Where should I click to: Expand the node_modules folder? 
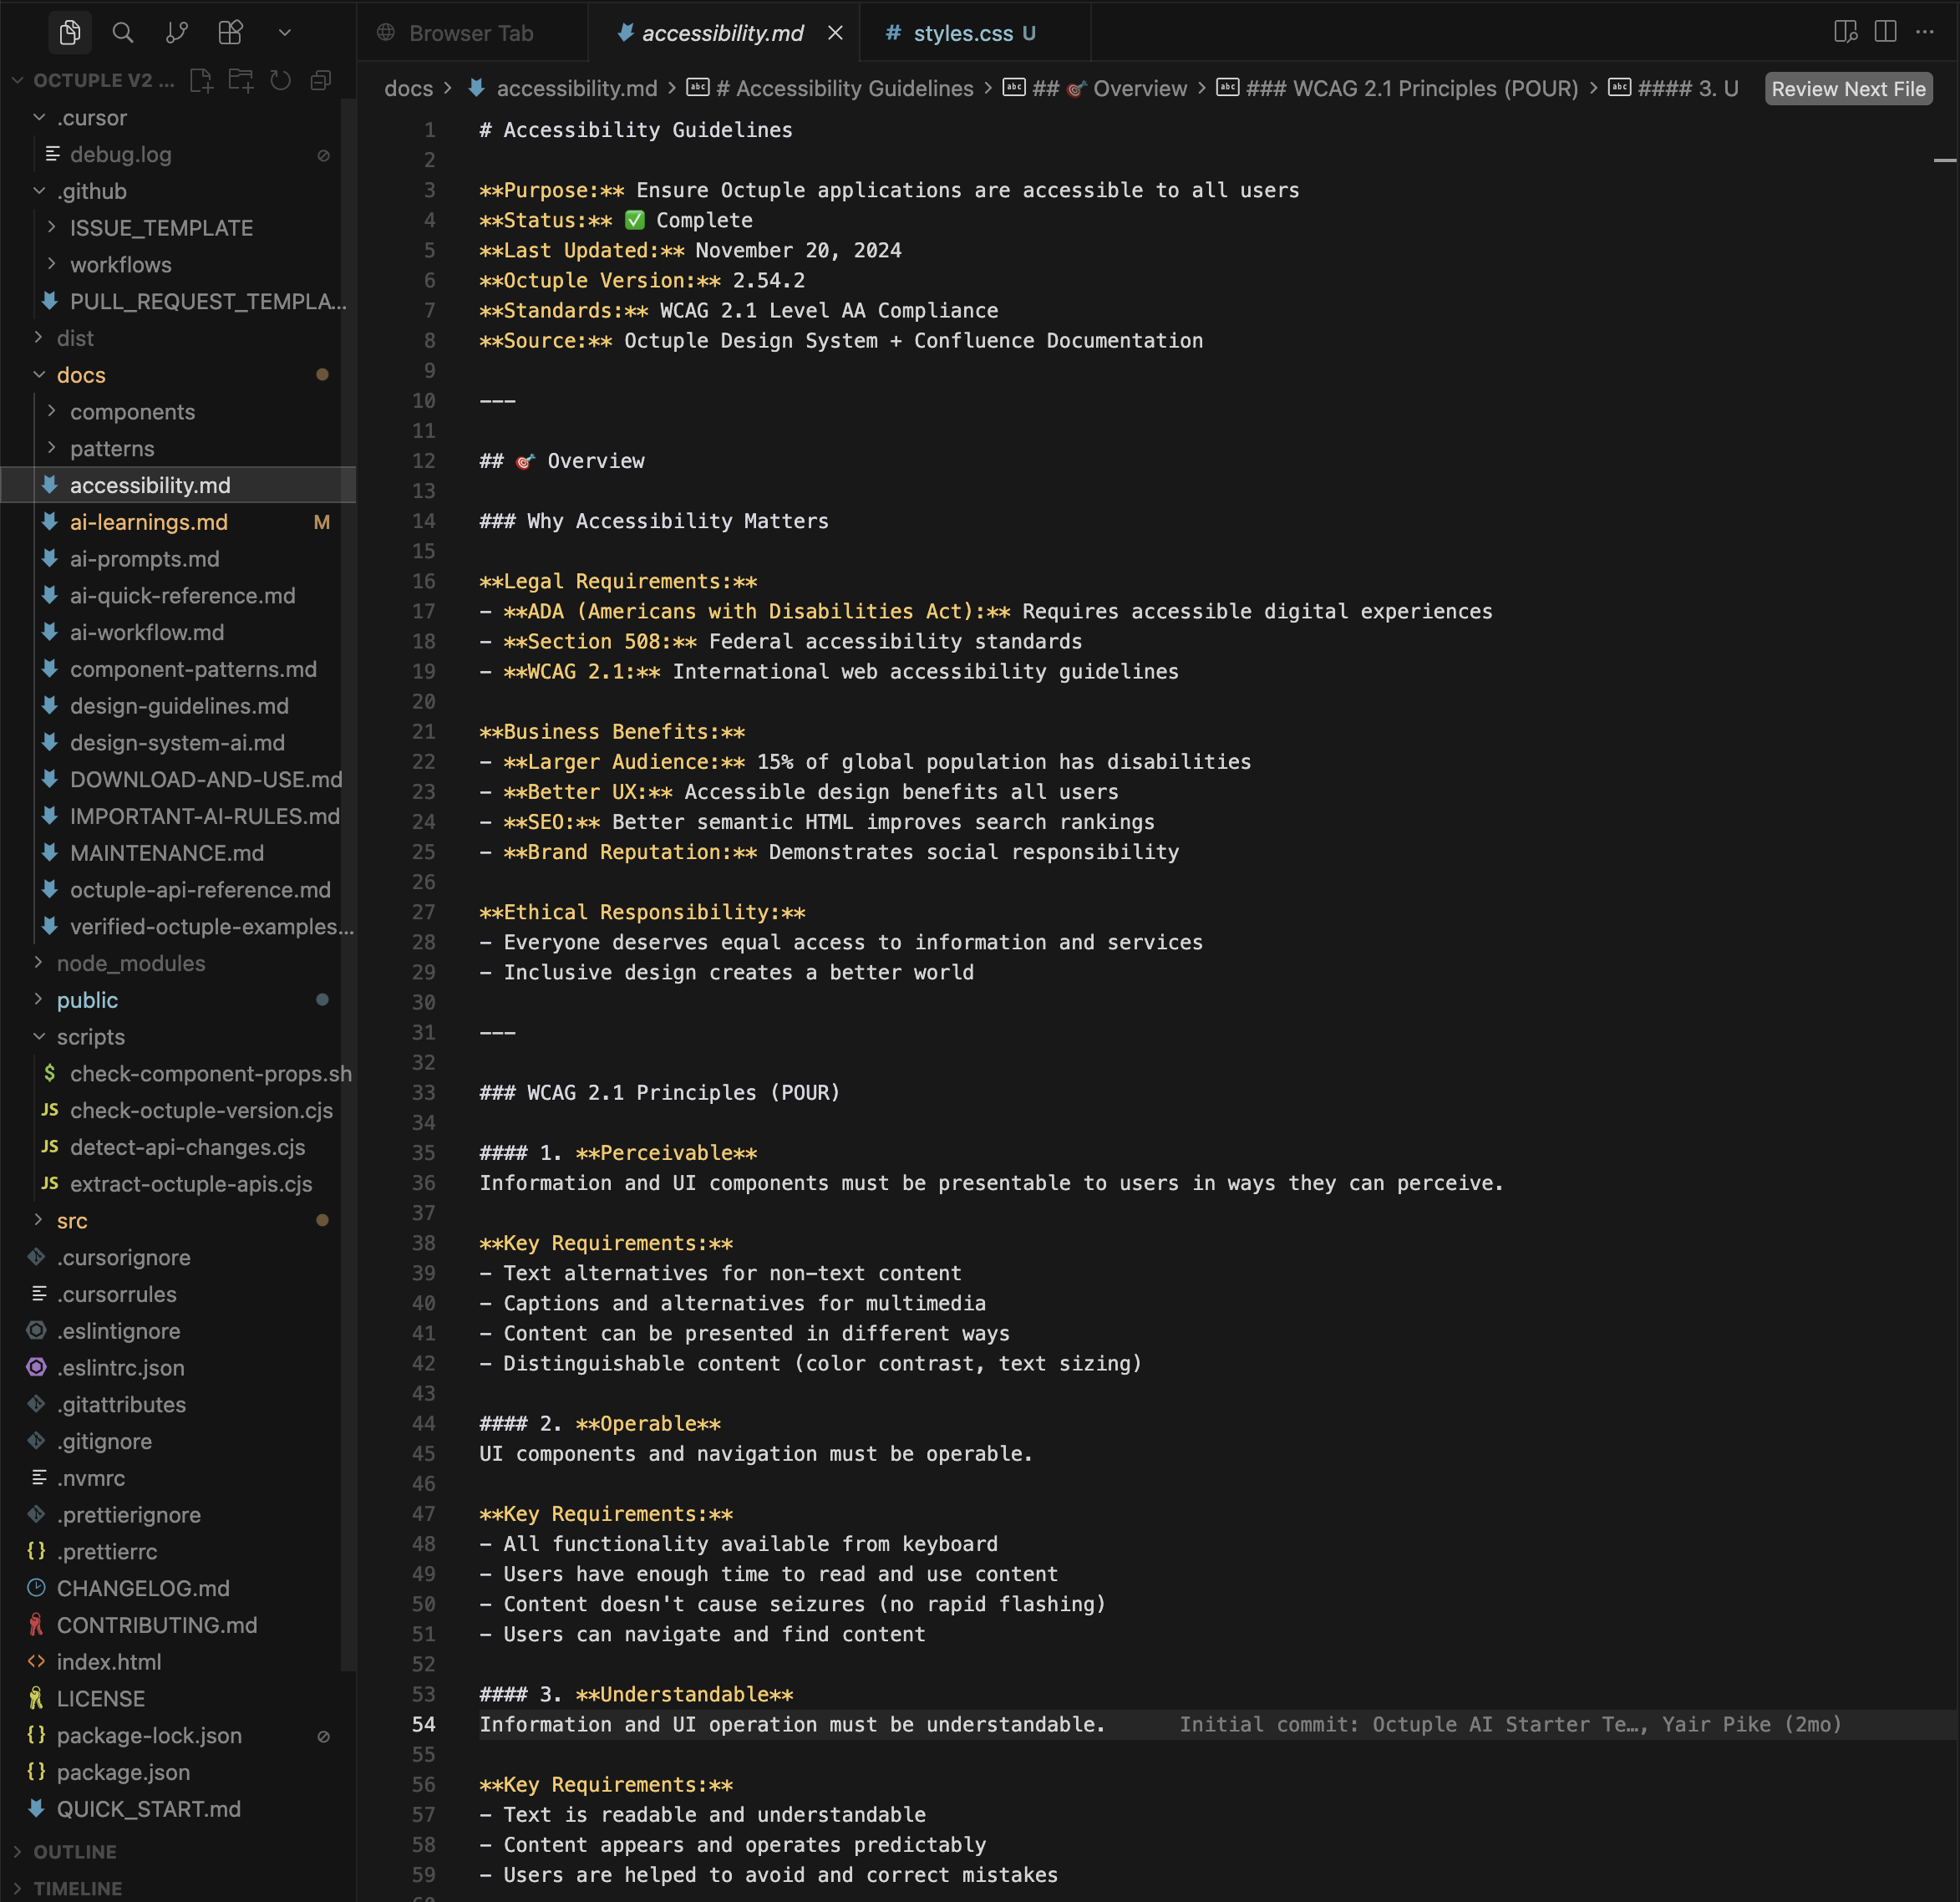click(130, 963)
